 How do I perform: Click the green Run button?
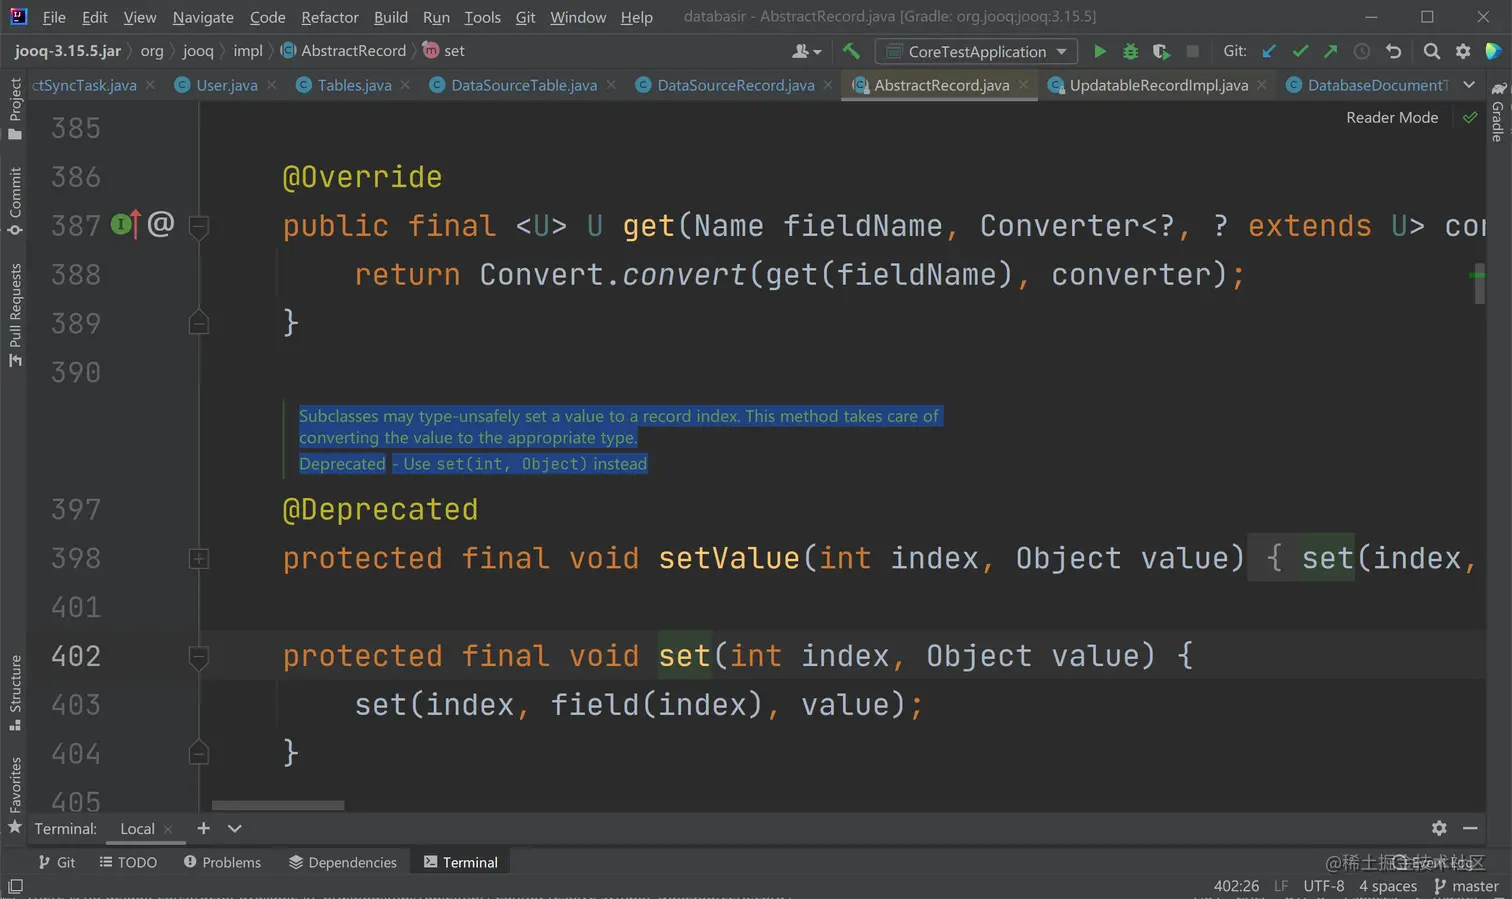(x=1099, y=51)
